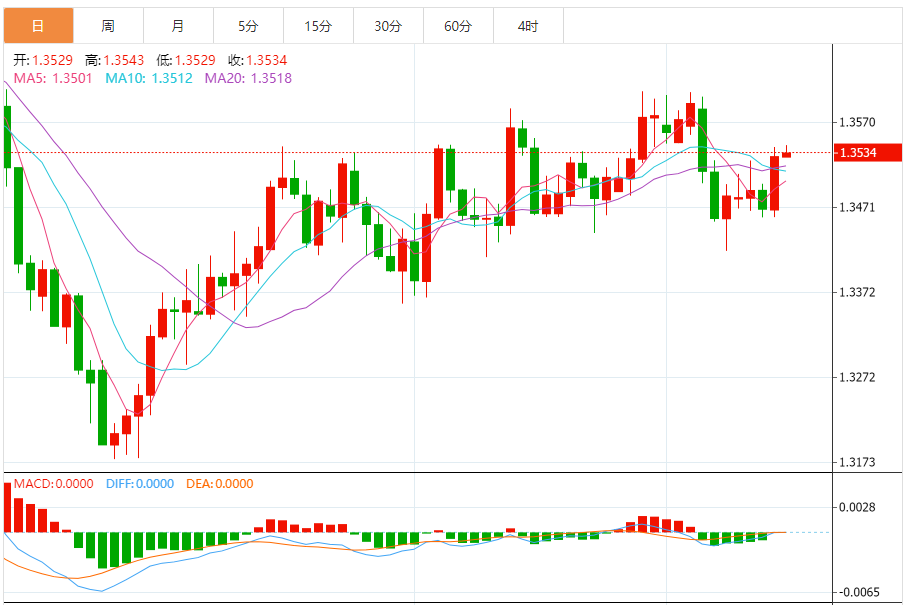Open the 15分 interval tab
The height and width of the screenshot is (605, 910).
319,26
